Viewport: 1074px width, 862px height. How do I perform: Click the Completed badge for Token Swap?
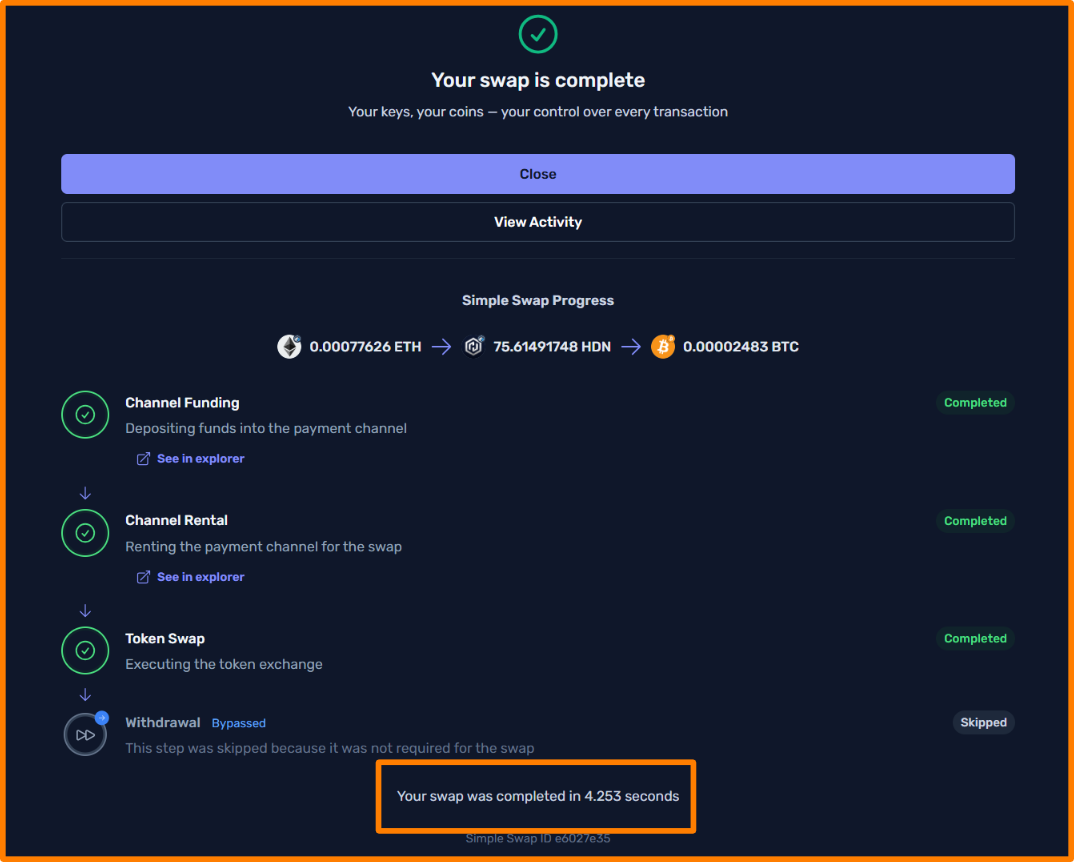pyautogui.click(x=975, y=639)
